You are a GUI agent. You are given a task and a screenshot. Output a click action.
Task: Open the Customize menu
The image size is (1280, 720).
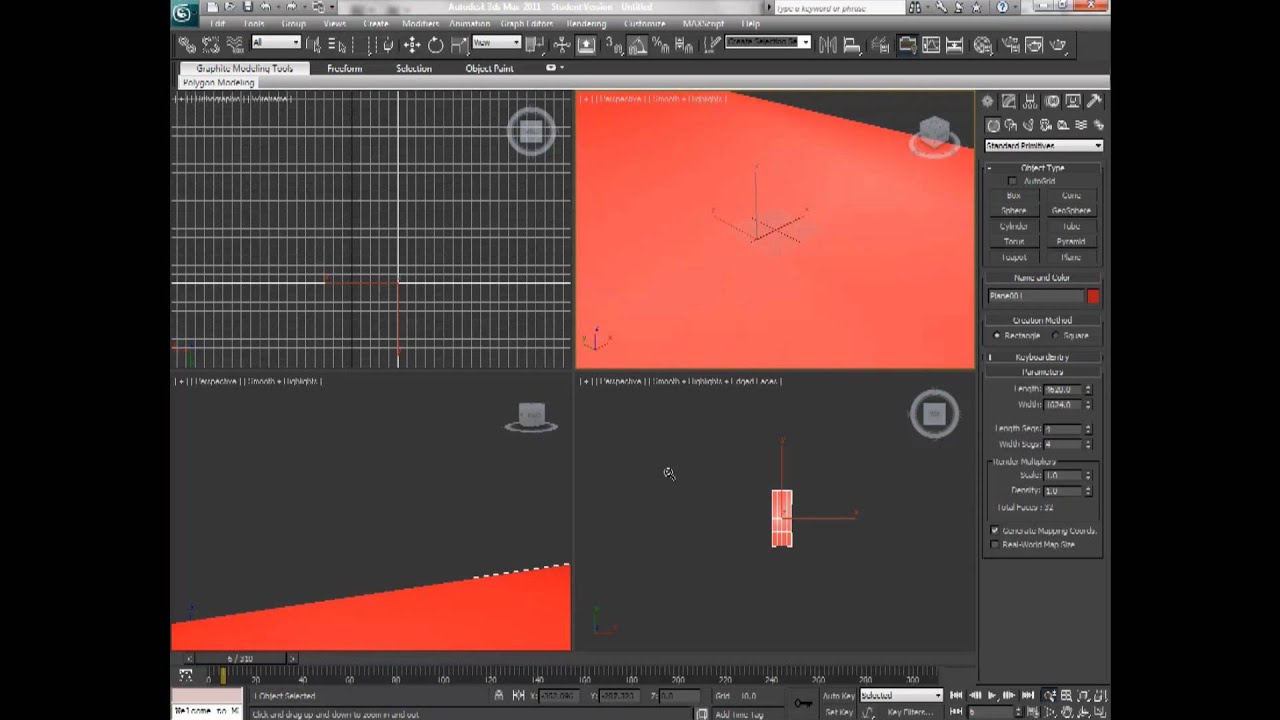tap(645, 24)
